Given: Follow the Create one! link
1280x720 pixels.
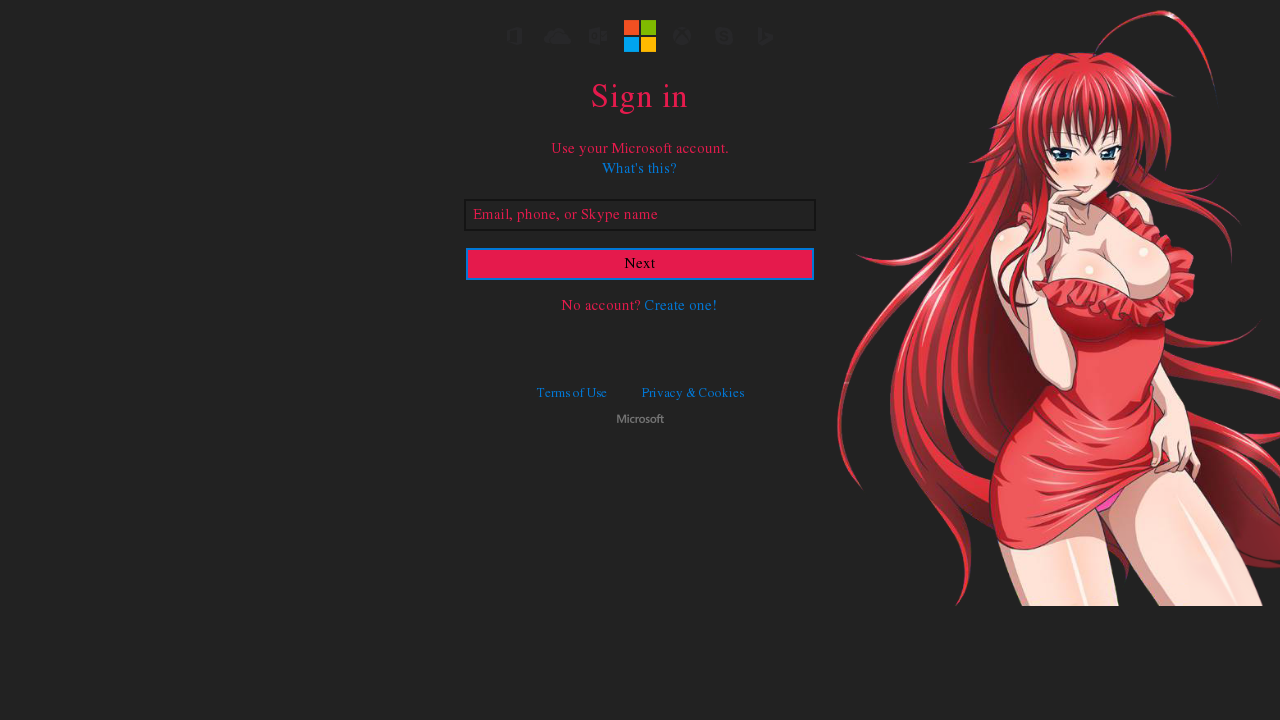Looking at the screenshot, I should tap(681, 305).
